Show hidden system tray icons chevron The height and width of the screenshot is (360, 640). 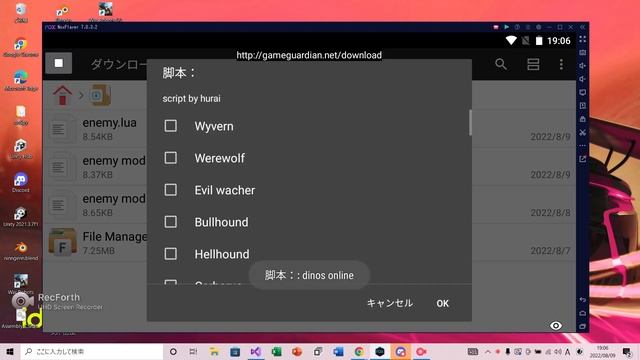[x=487, y=351]
